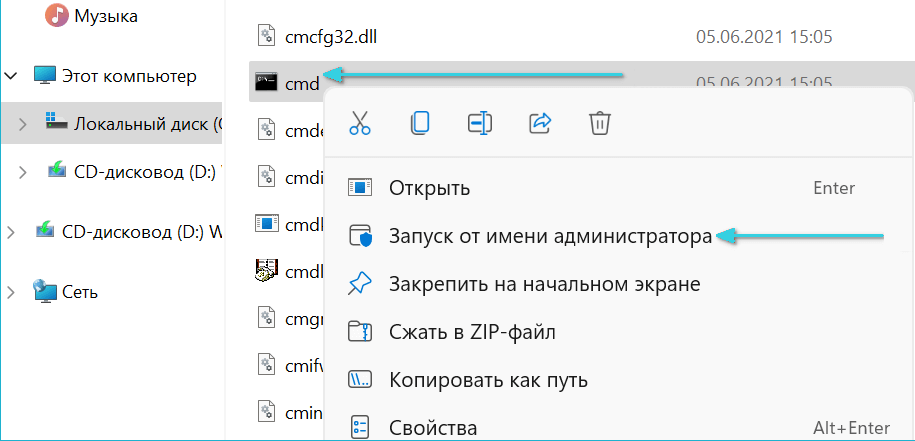Open Свойства from context menu
Image resolution: width=915 pixels, height=441 pixels.
pyautogui.click(x=433, y=428)
